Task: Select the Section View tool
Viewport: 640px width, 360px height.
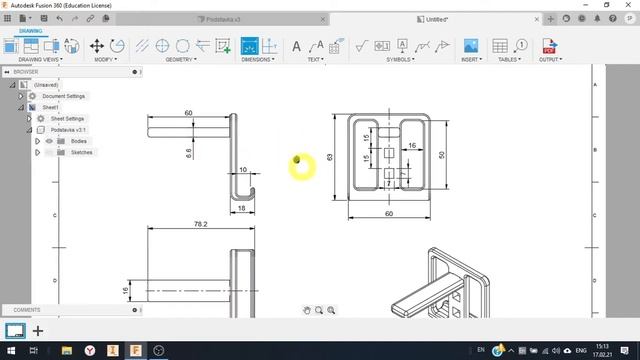Action: [51, 46]
